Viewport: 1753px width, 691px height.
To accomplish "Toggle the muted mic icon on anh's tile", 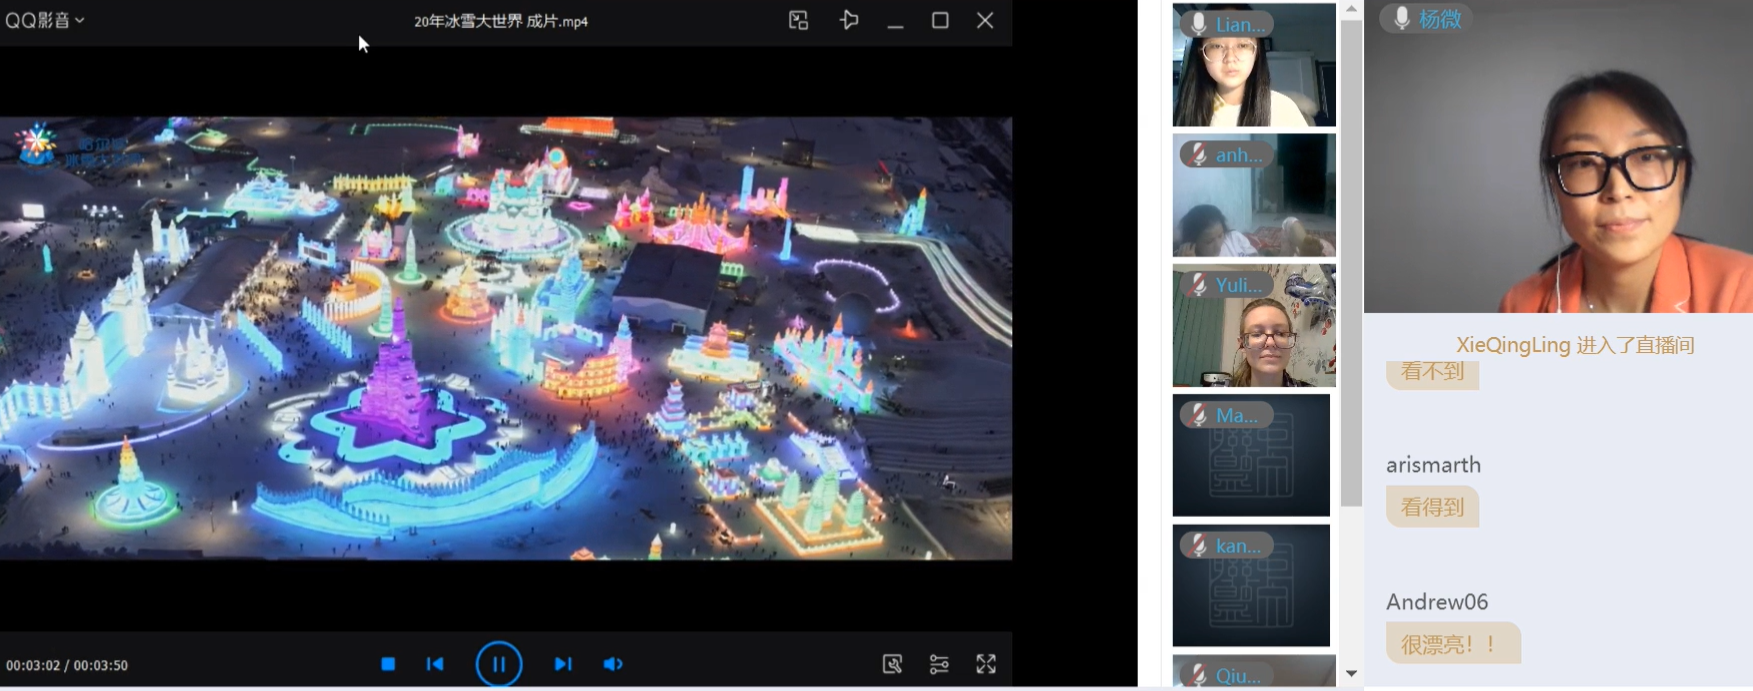I will (1198, 155).
